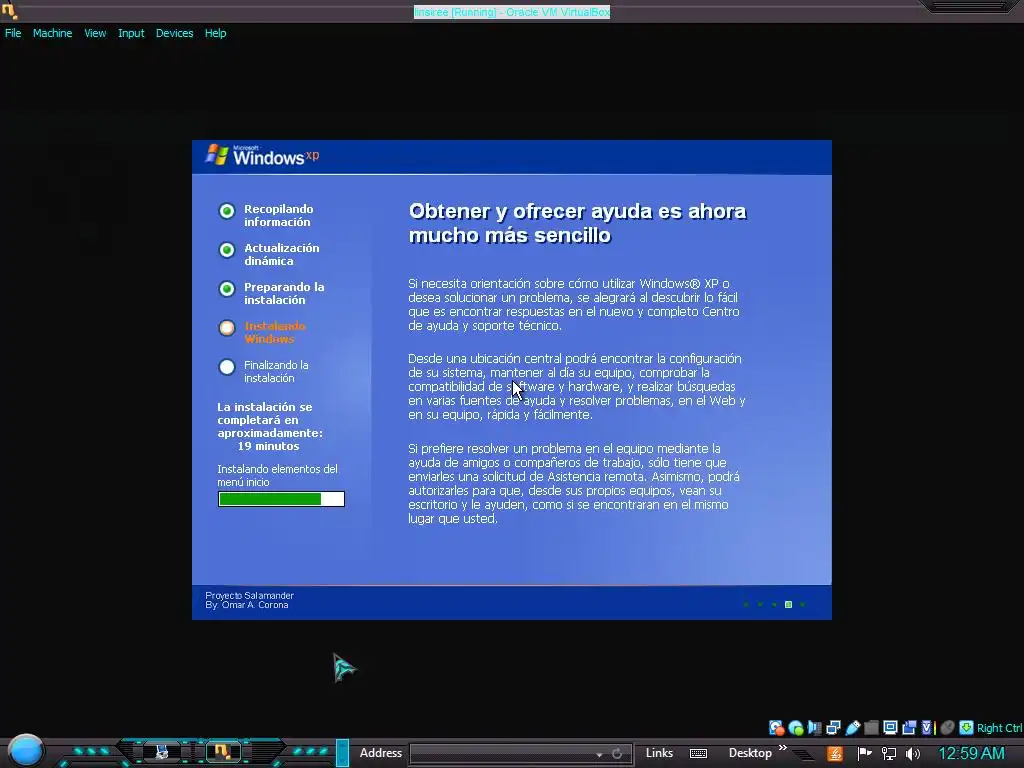The image size is (1024, 768).
Task: Open the Start menu orb
Action: click(26, 750)
